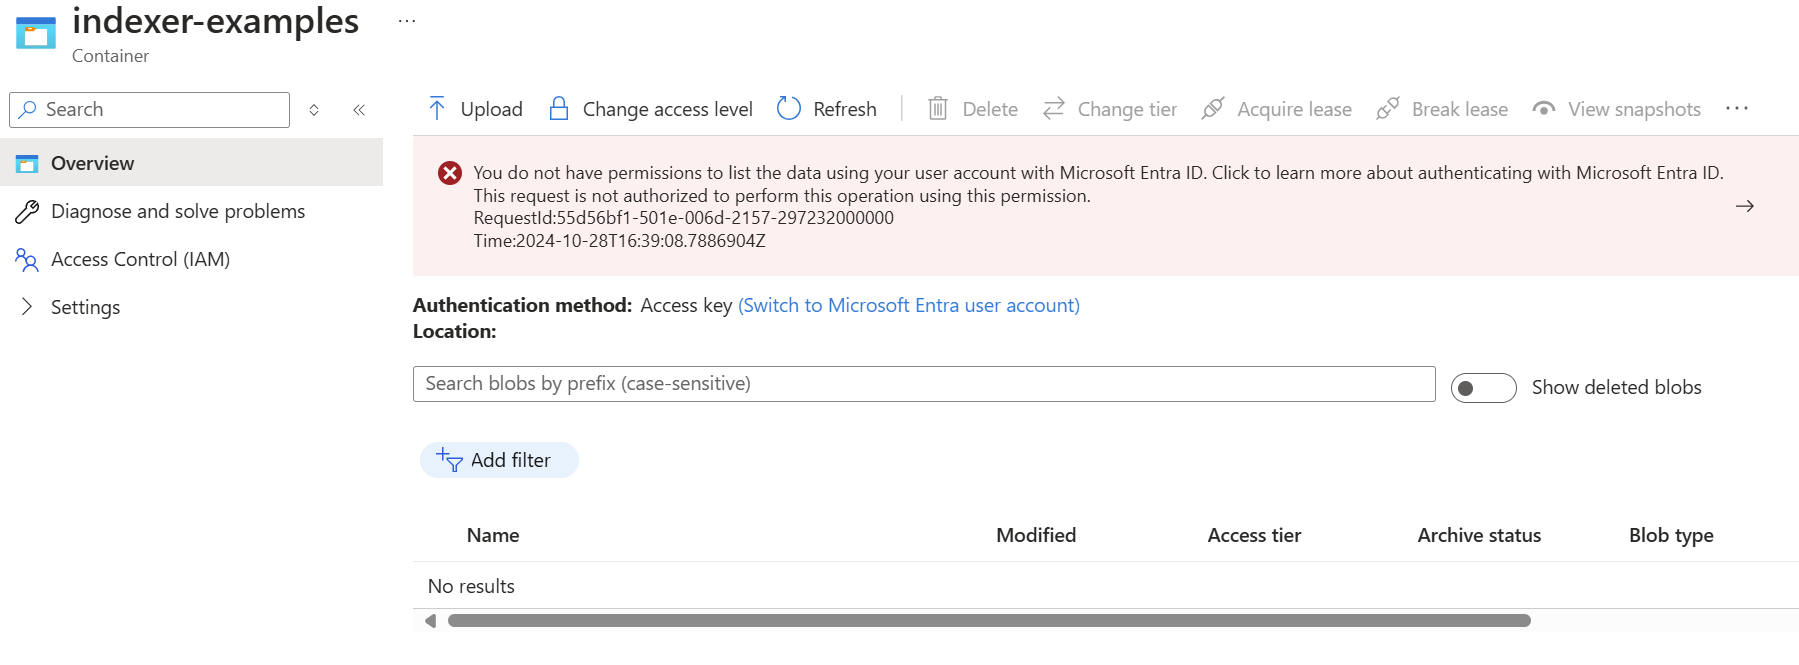
Task: Click the Upload arrow icon
Action: 437,109
